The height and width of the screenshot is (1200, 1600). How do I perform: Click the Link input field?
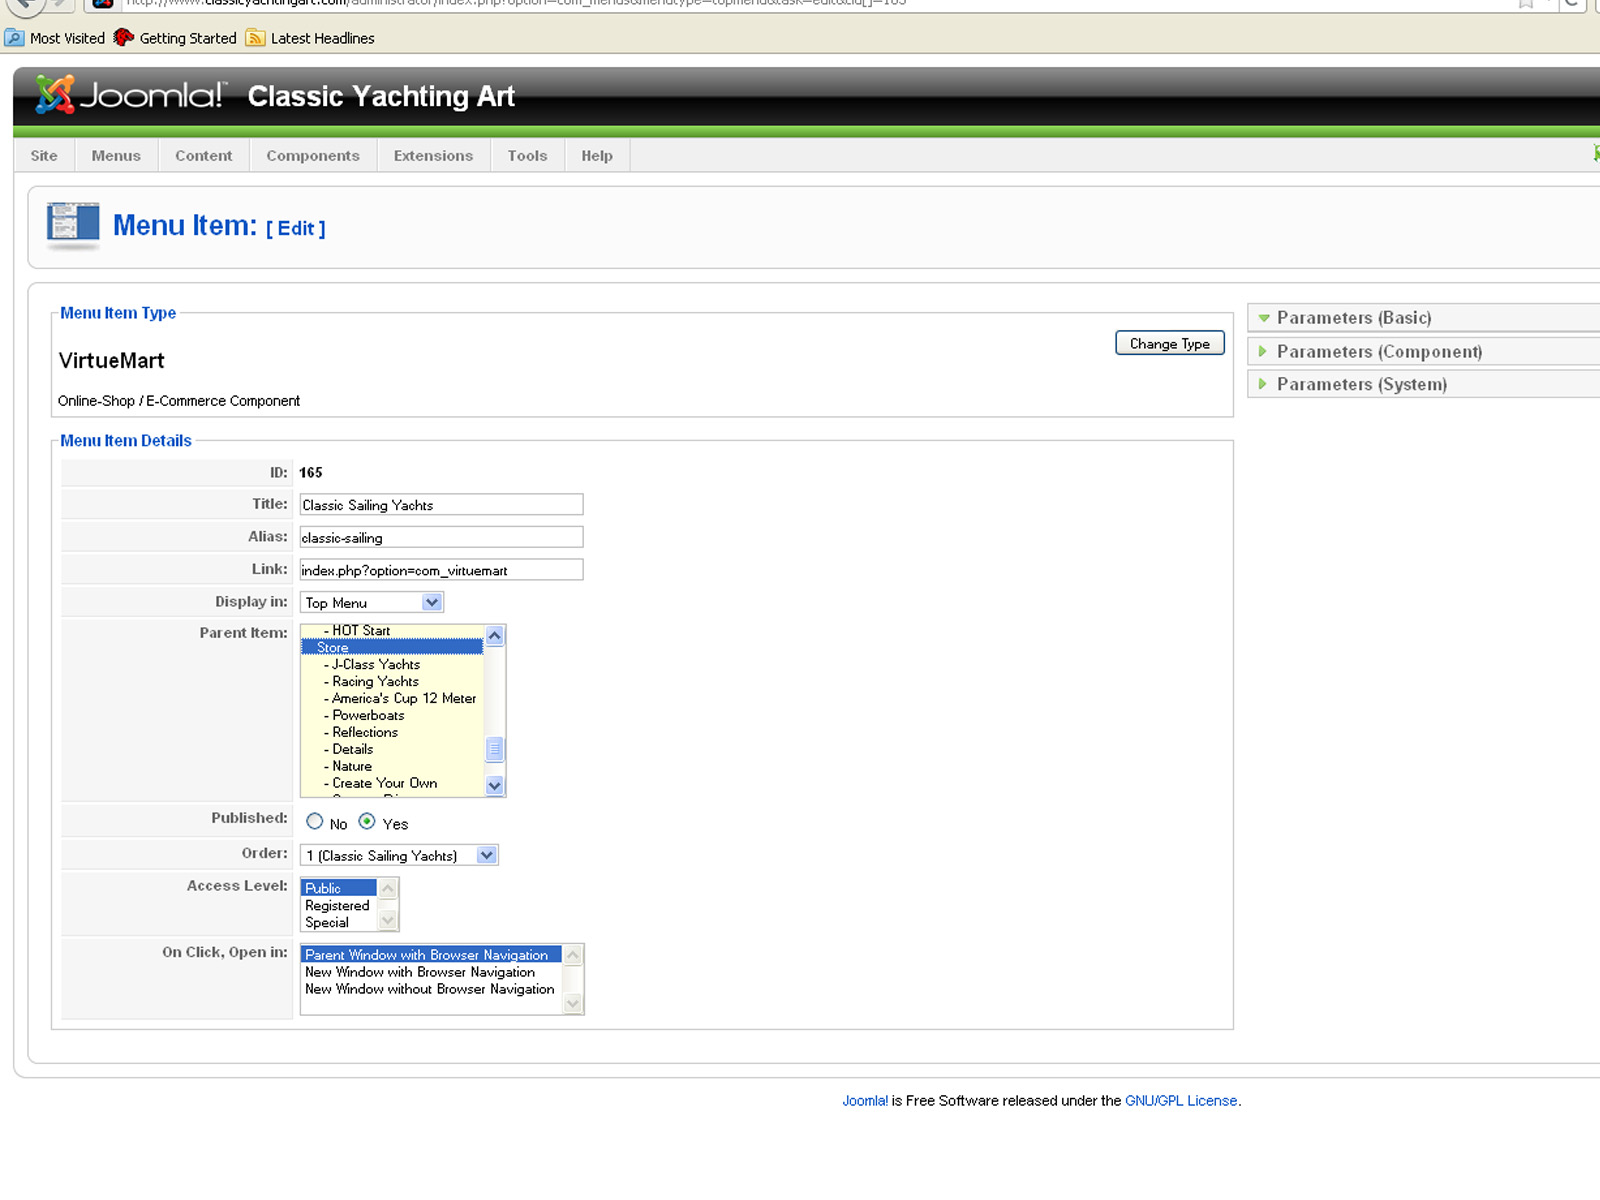441,570
